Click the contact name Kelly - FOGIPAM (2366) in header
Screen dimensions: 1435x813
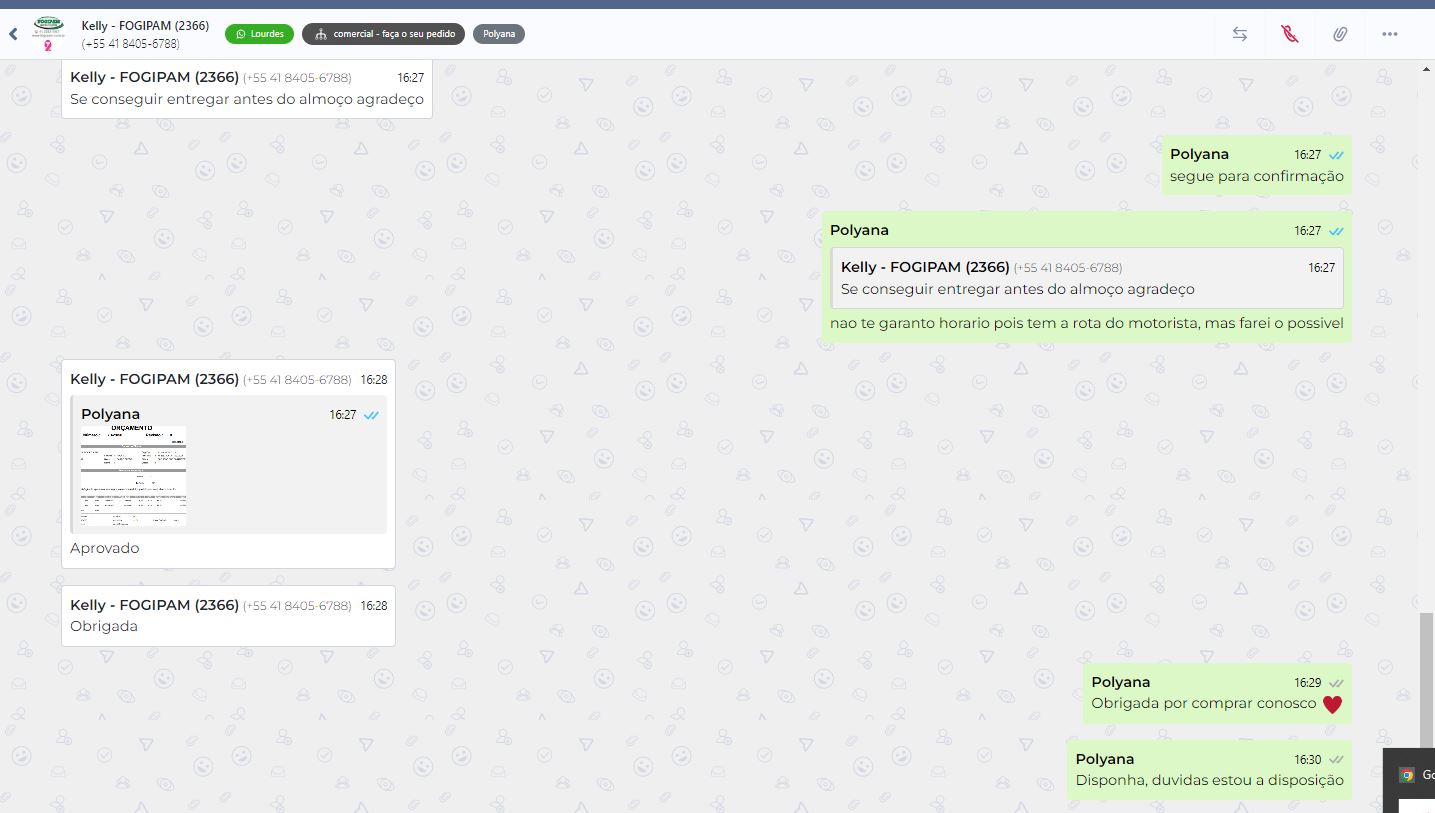coord(145,26)
